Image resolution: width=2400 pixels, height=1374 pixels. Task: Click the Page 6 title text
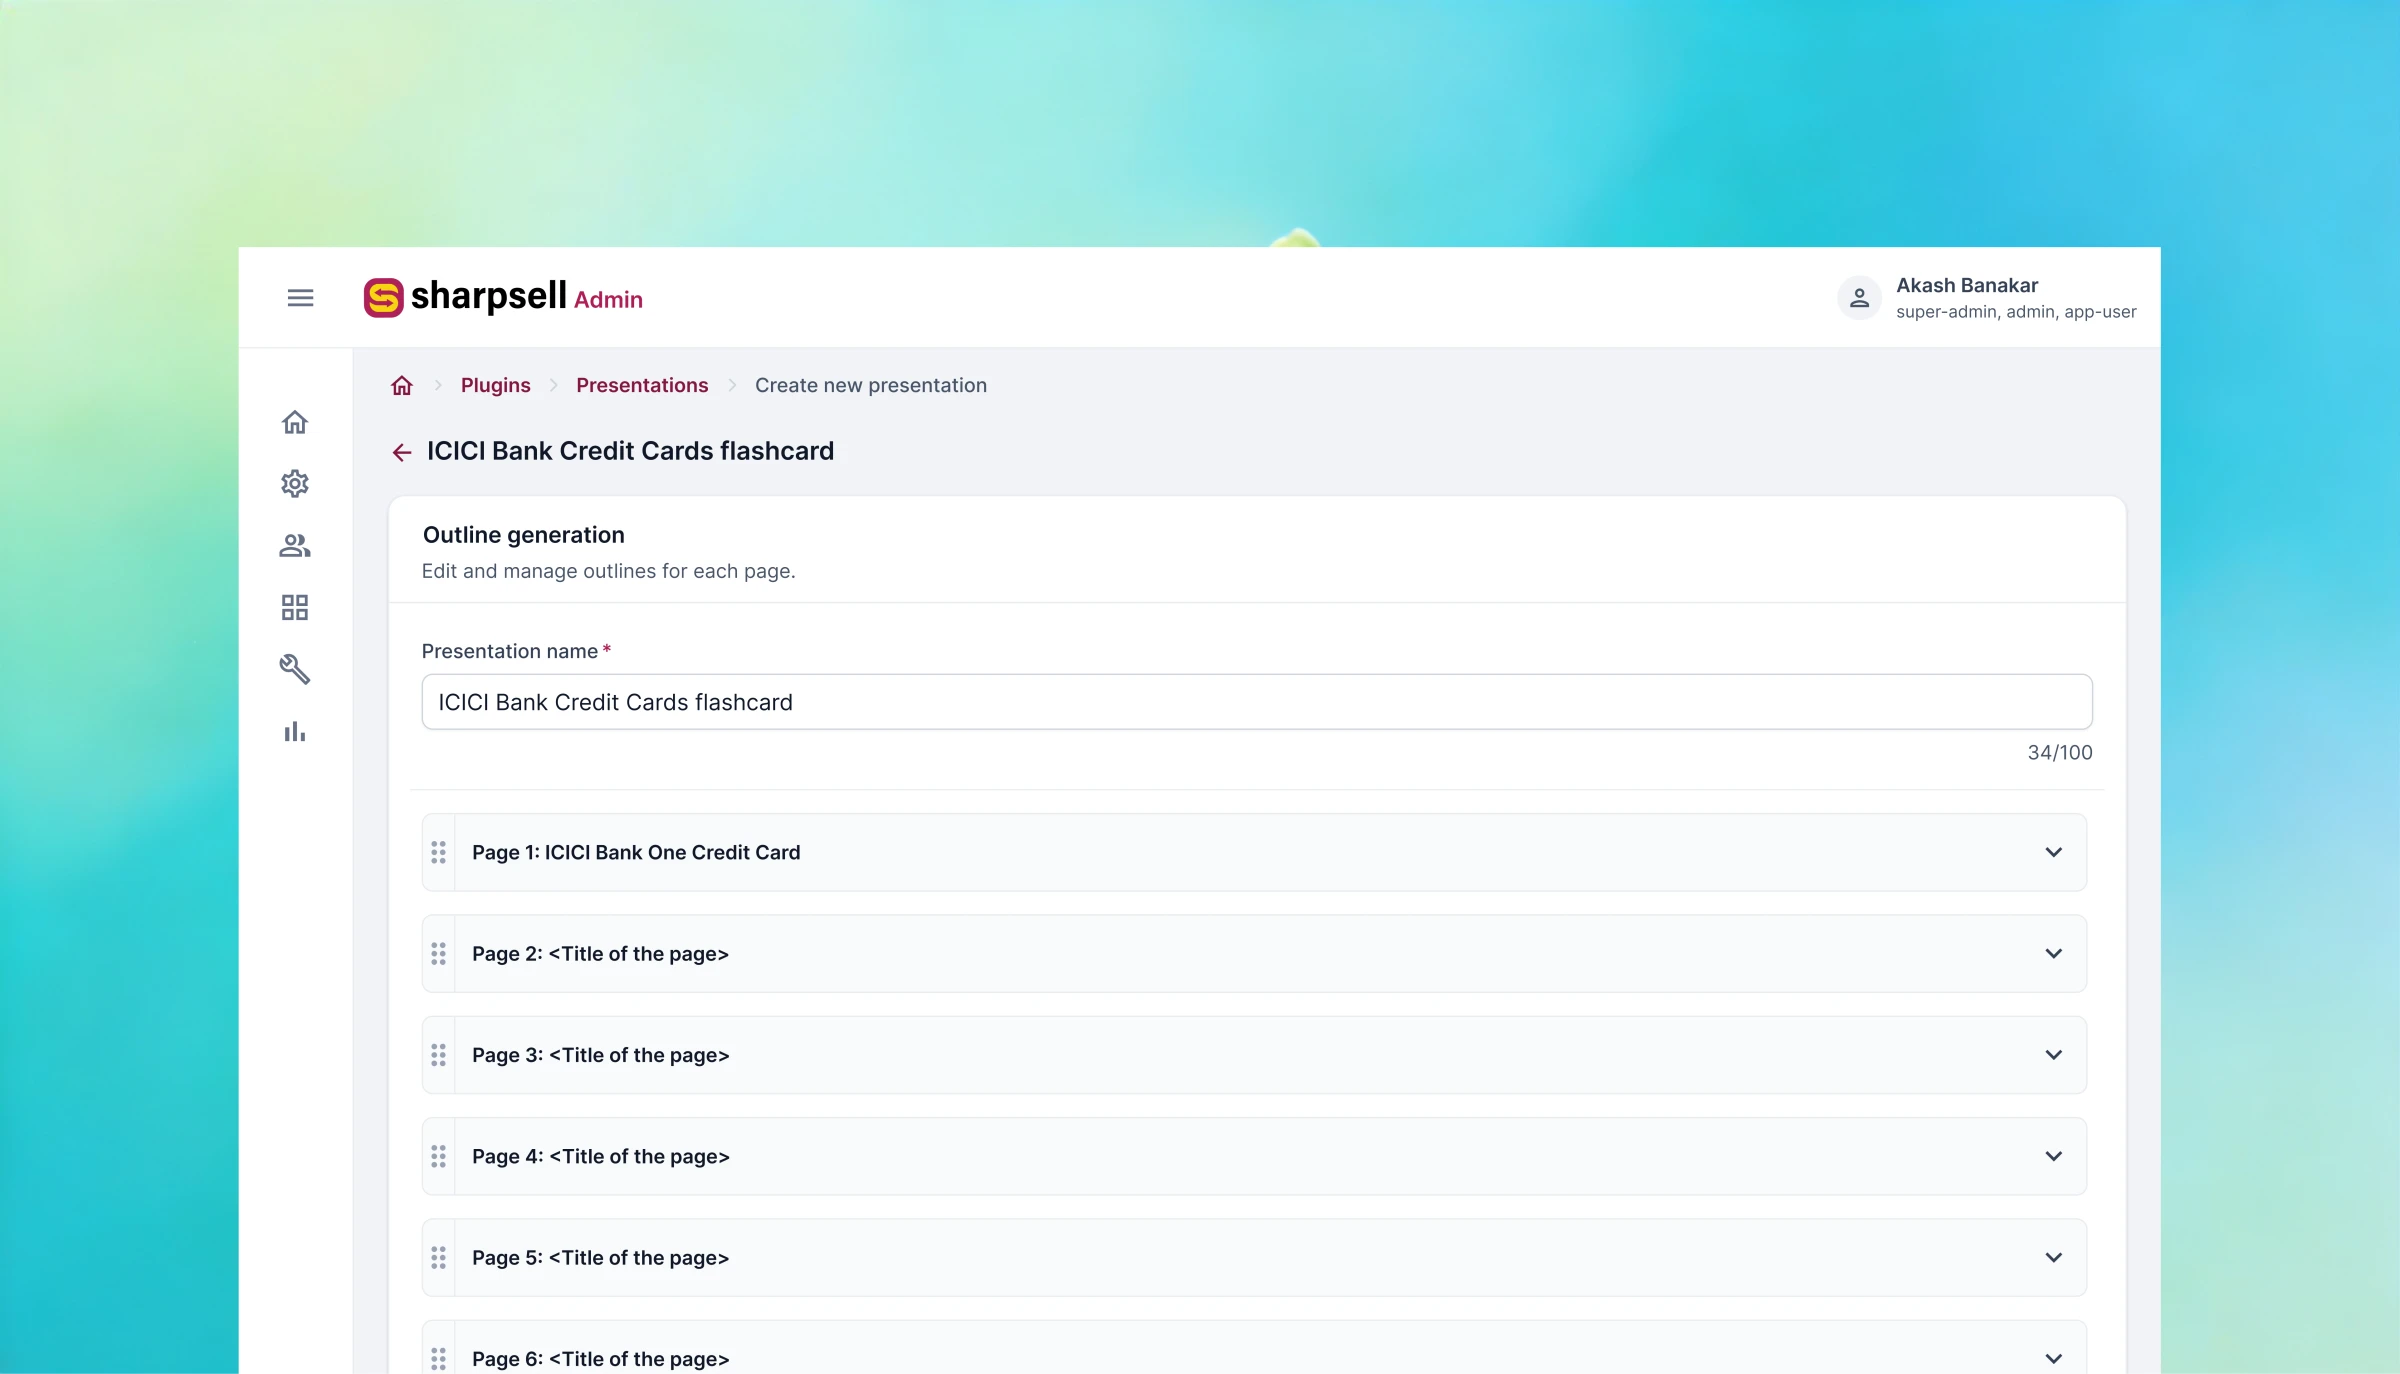pyautogui.click(x=601, y=1359)
